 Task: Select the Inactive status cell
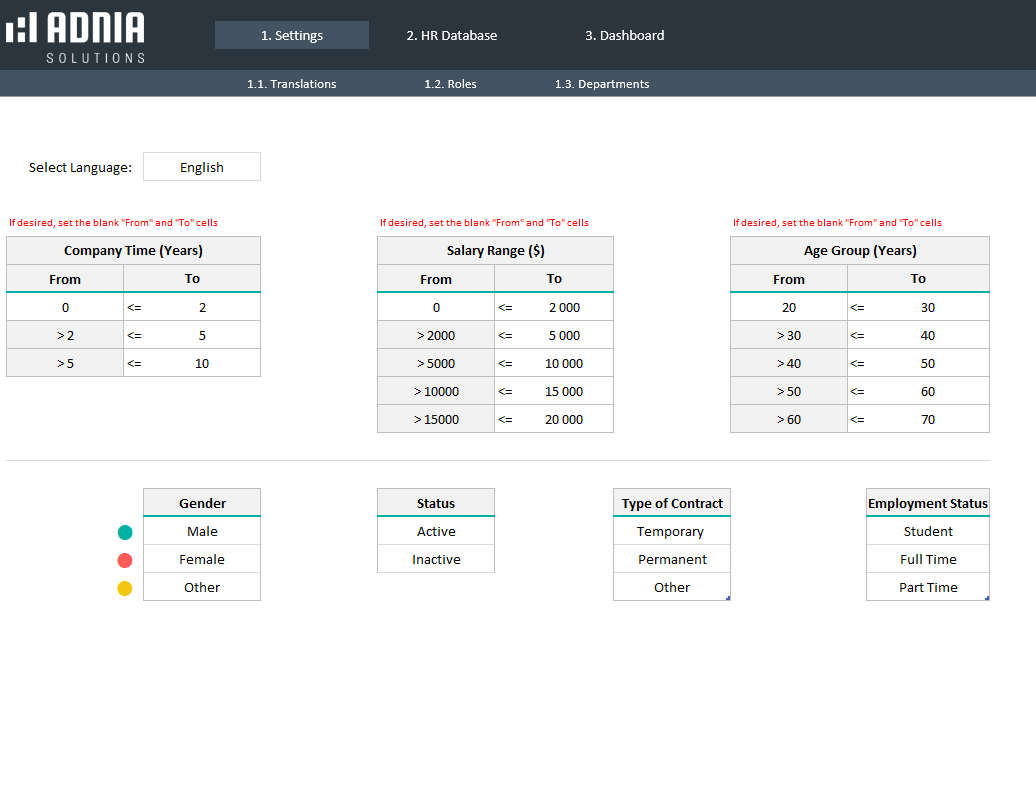pyautogui.click(x=436, y=559)
